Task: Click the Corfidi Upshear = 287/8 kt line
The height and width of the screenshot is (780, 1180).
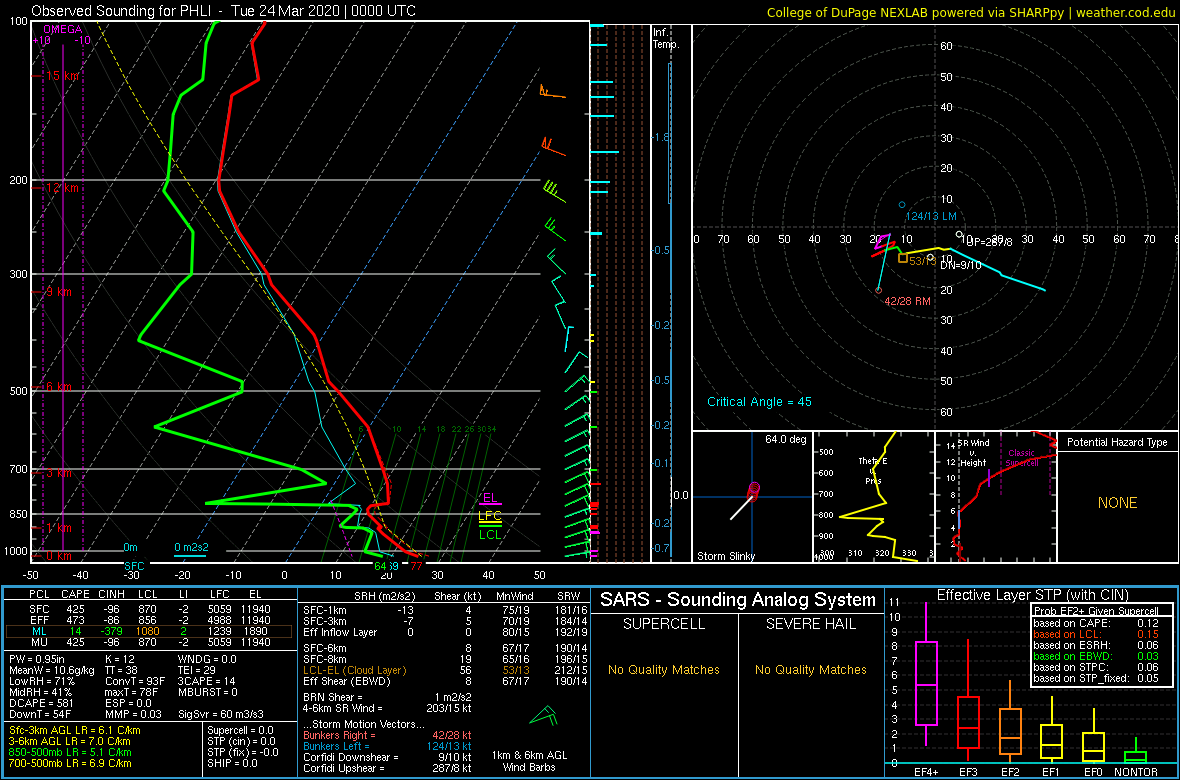Action: point(387,767)
